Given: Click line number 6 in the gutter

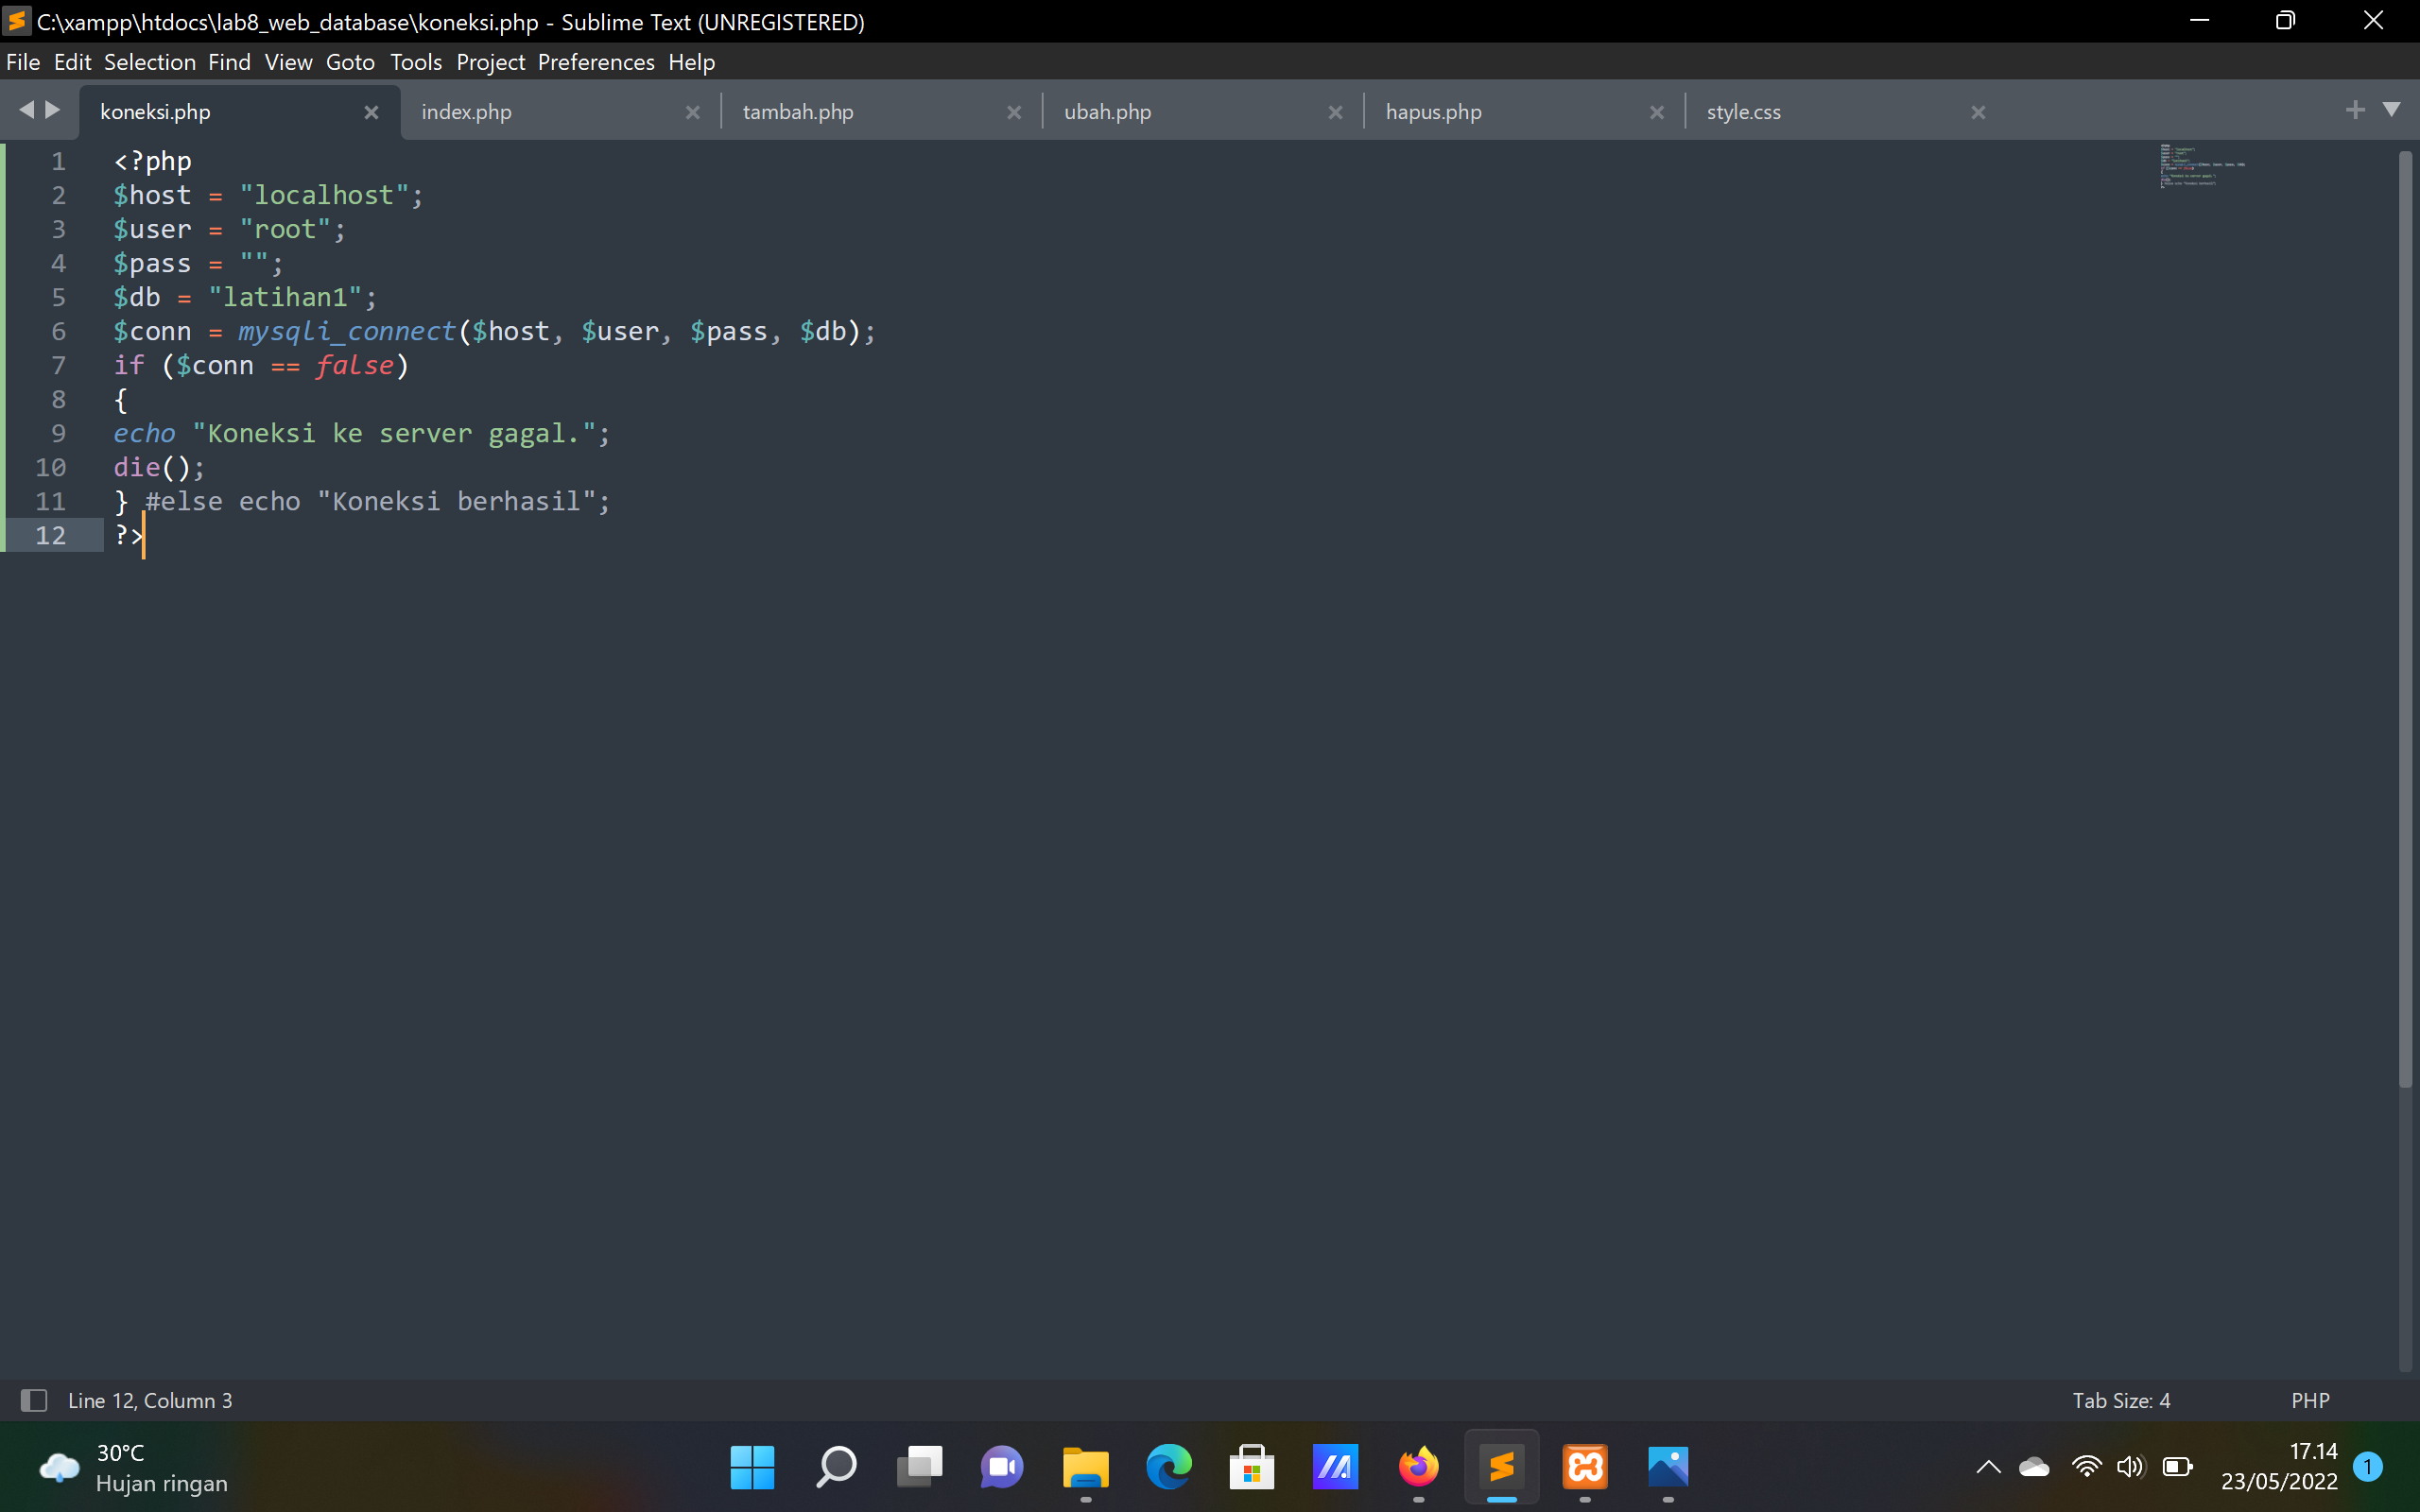Looking at the screenshot, I should click(x=58, y=331).
